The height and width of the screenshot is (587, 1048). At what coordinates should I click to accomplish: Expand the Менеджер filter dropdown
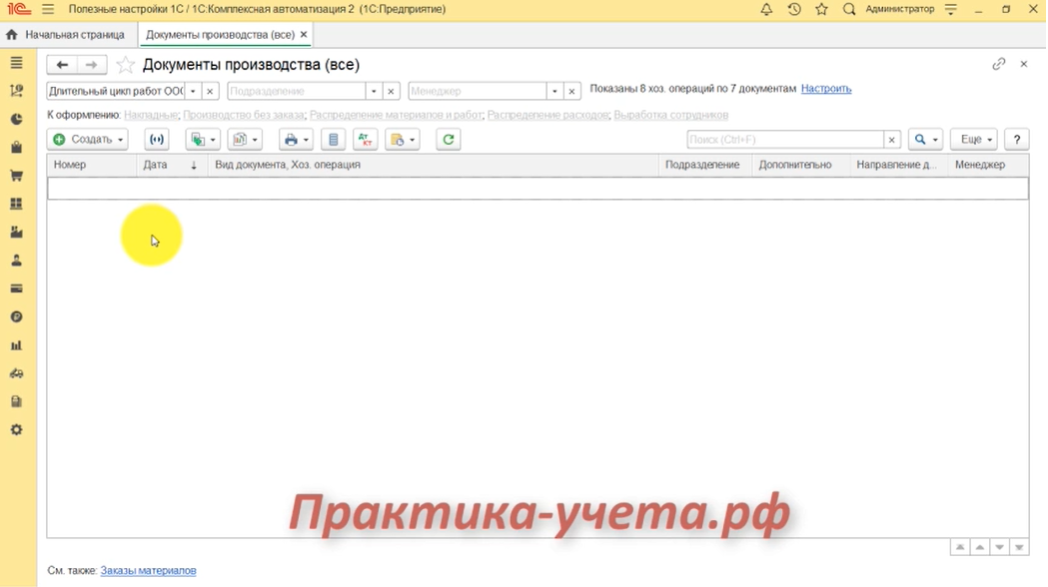pos(555,91)
